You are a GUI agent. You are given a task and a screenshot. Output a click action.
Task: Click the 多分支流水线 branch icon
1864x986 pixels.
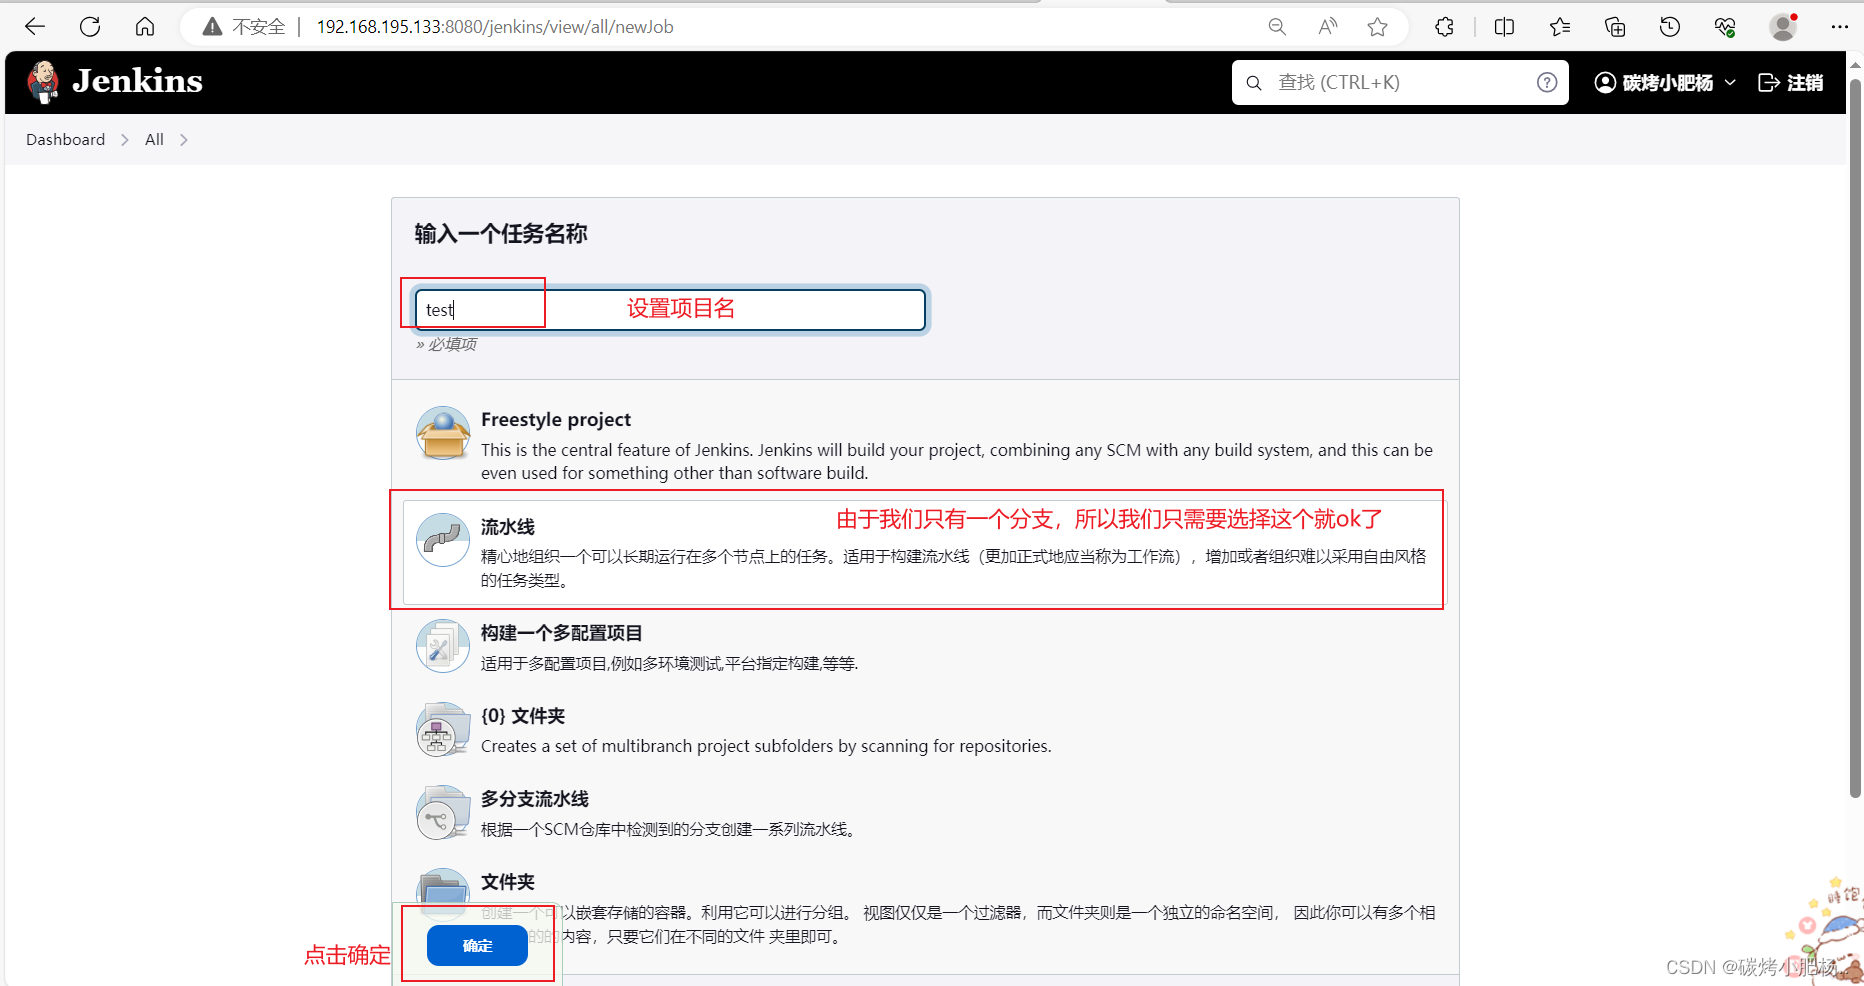pyautogui.click(x=442, y=811)
